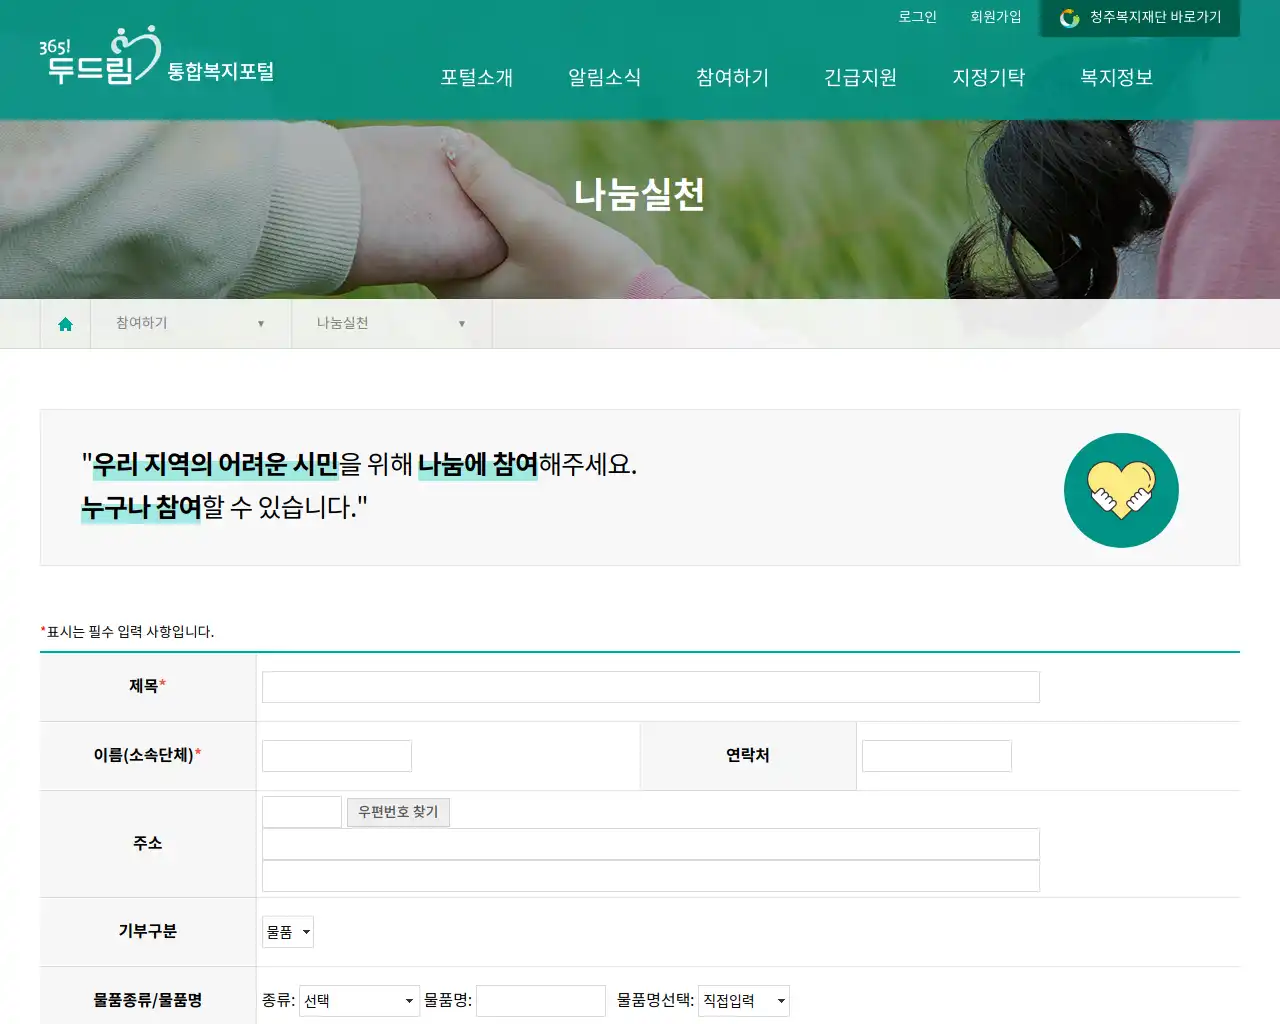
Task: Expand the 참여하기 breadcrumb dropdown
Action: (x=261, y=323)
